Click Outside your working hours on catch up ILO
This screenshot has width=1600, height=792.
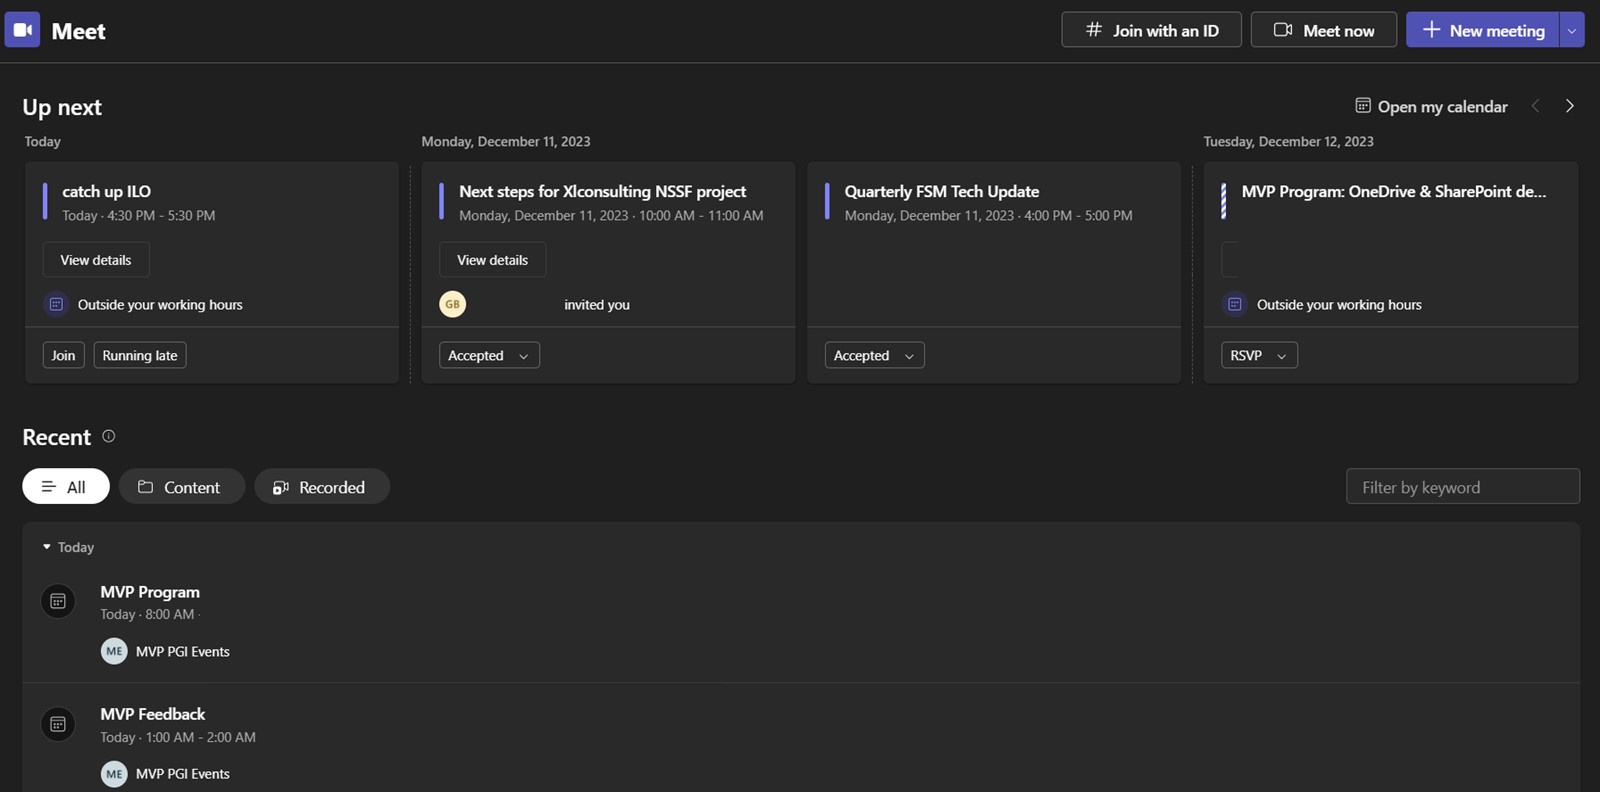(160, 305)
